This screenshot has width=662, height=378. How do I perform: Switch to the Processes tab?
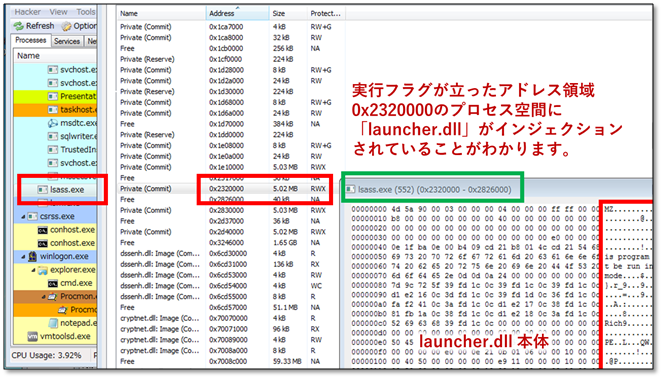click(x=31, y=40)
